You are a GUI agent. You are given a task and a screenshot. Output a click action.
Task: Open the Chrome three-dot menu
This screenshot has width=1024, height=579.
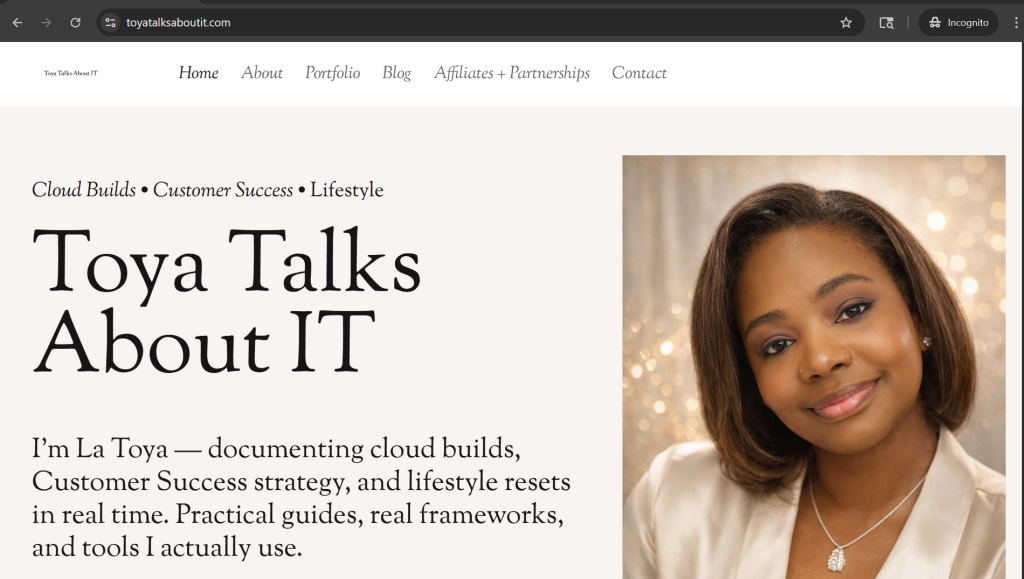tap(1016, 23)
